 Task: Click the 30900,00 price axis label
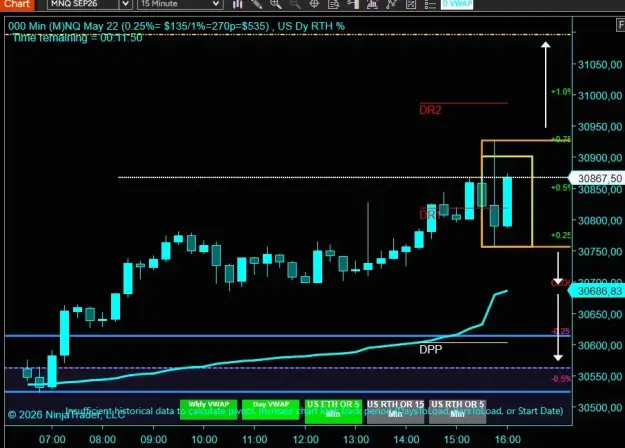point(600,158)
